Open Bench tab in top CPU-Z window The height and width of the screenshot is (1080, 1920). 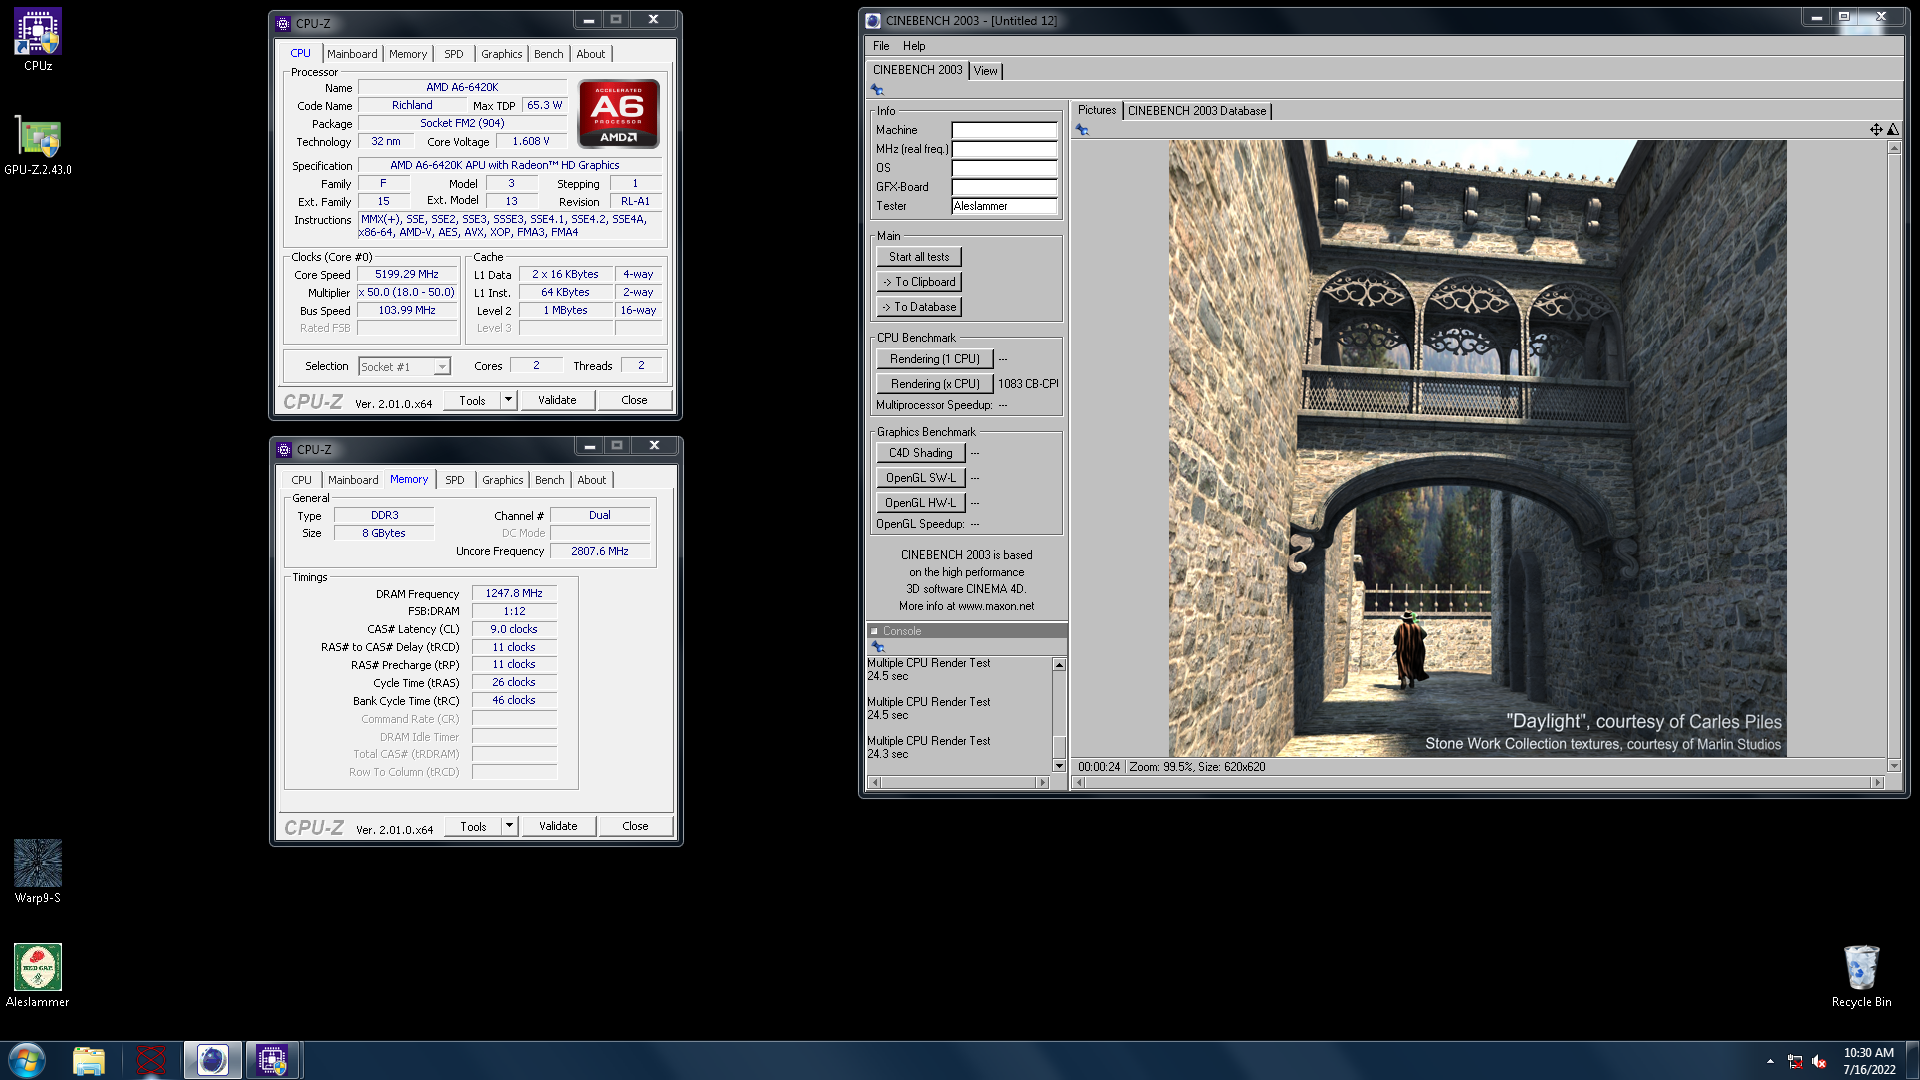pyautogui.click(x=548, y=54)
